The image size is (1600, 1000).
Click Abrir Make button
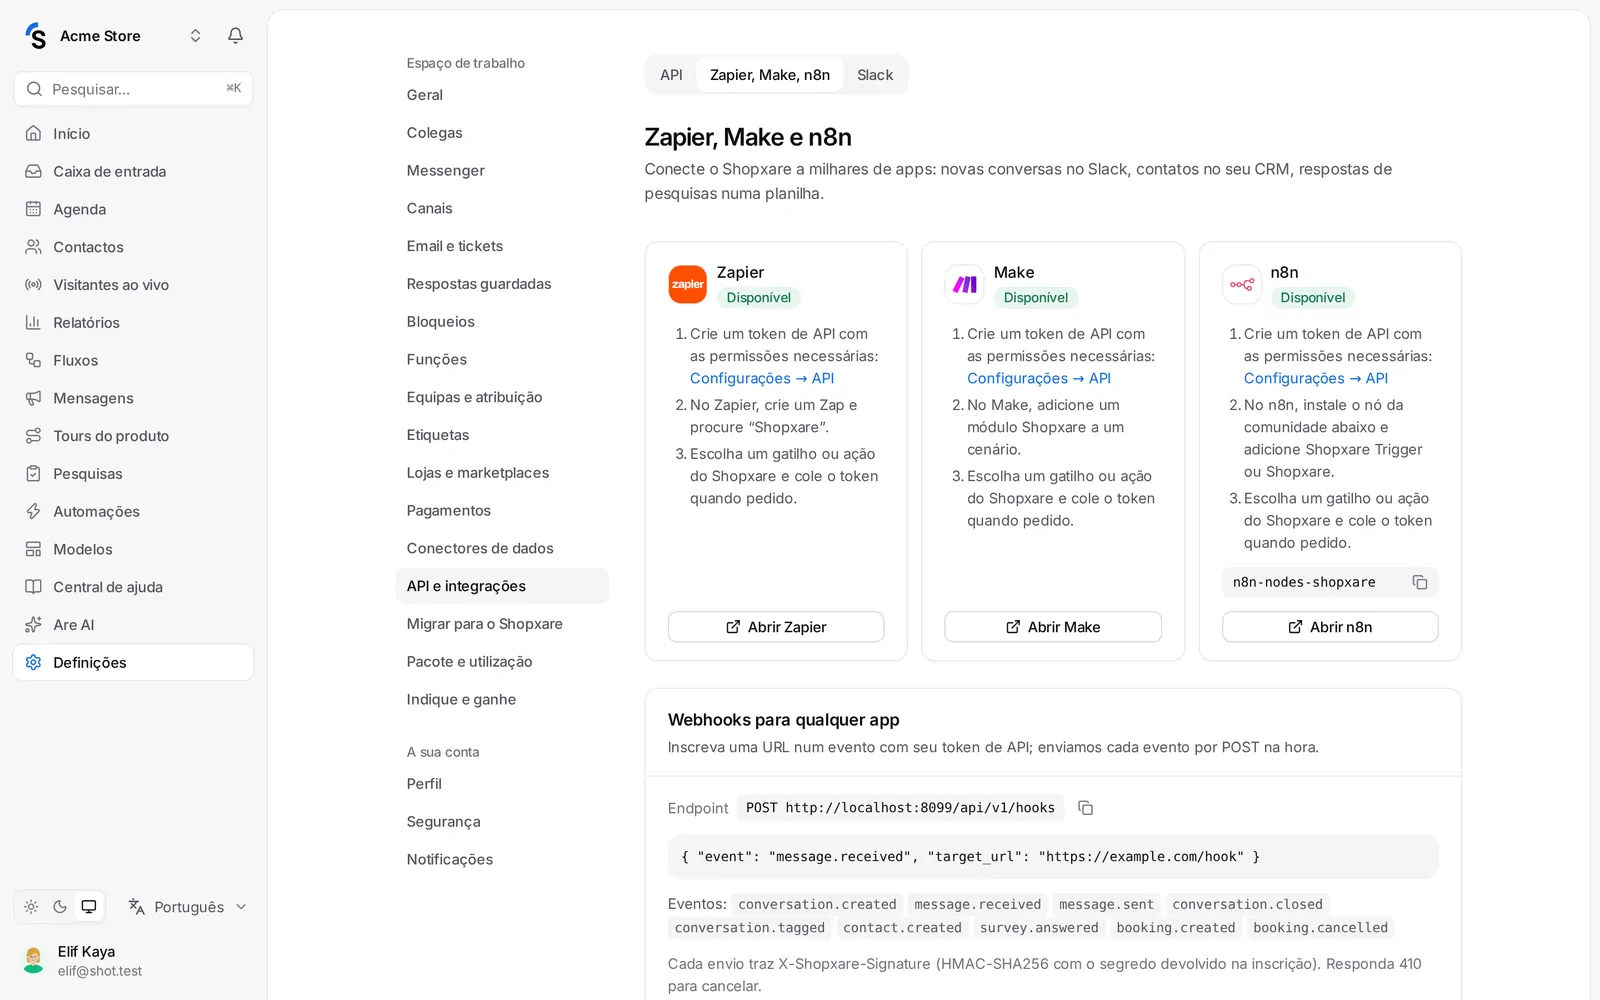[1053, 627]
